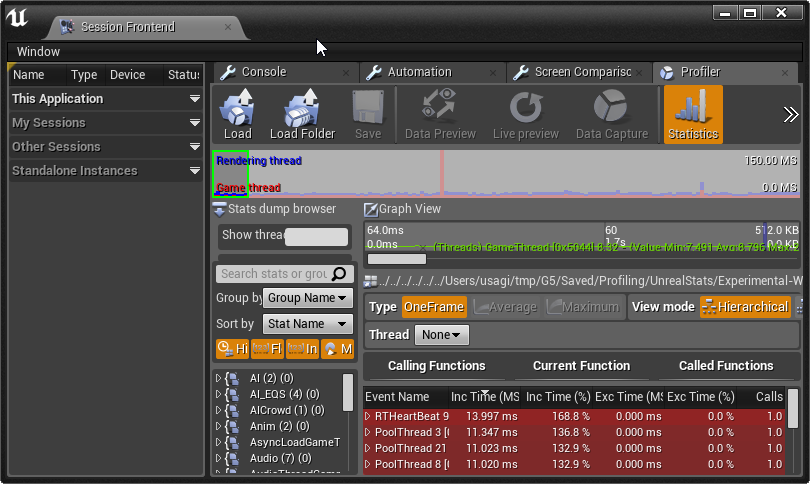The height and width of the screenshot is (484, 810).
Task: Click the Show threads input box
Action: (x=316, y=237)
